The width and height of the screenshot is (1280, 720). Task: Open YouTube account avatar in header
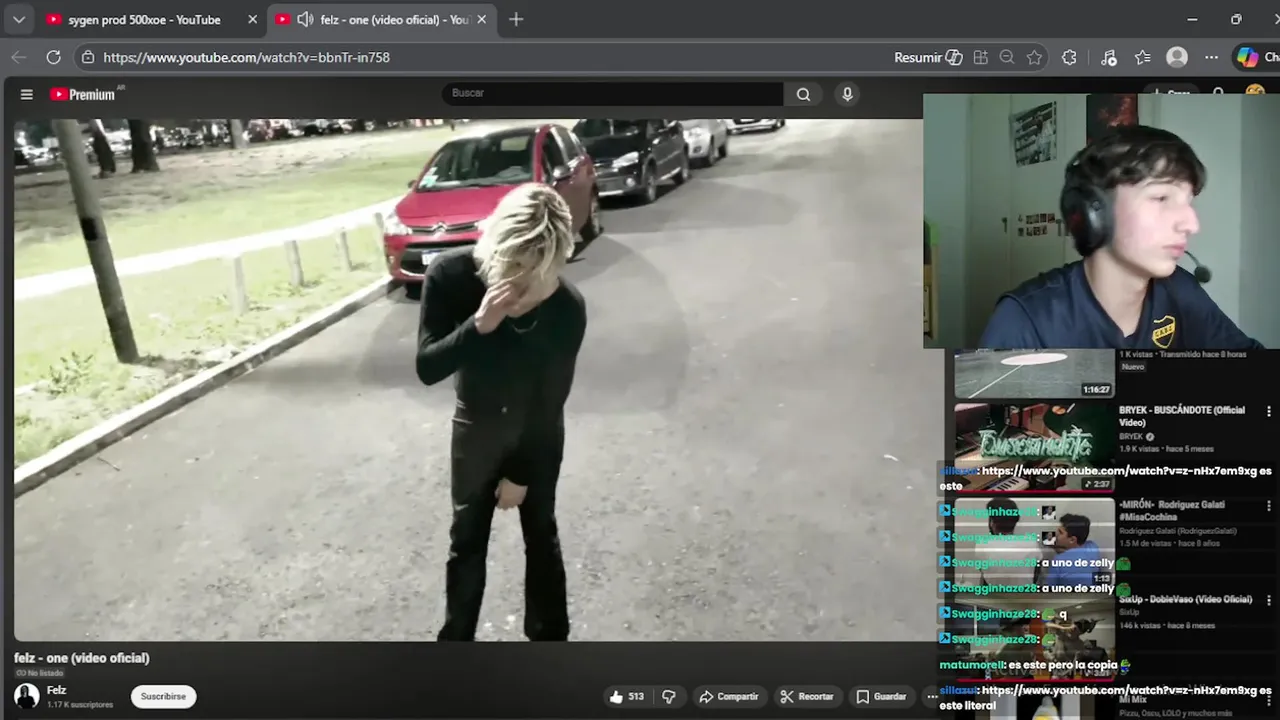click(1255, 92)
